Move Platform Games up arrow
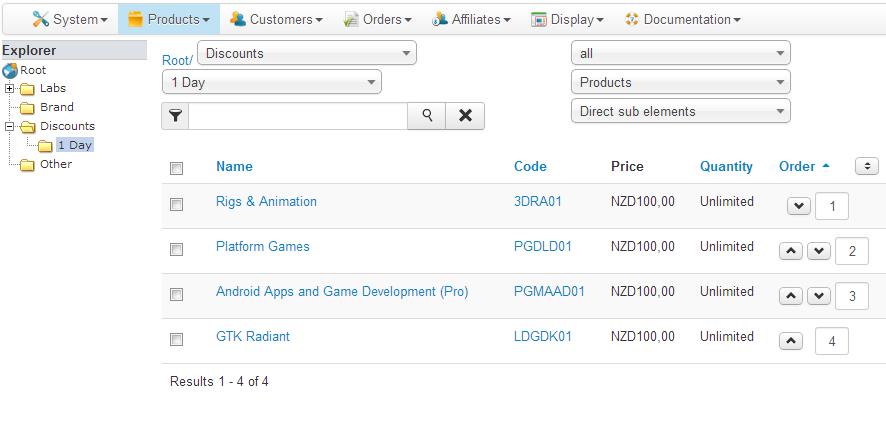This screenshot has height=439, width=886. [x=790, y=251]
